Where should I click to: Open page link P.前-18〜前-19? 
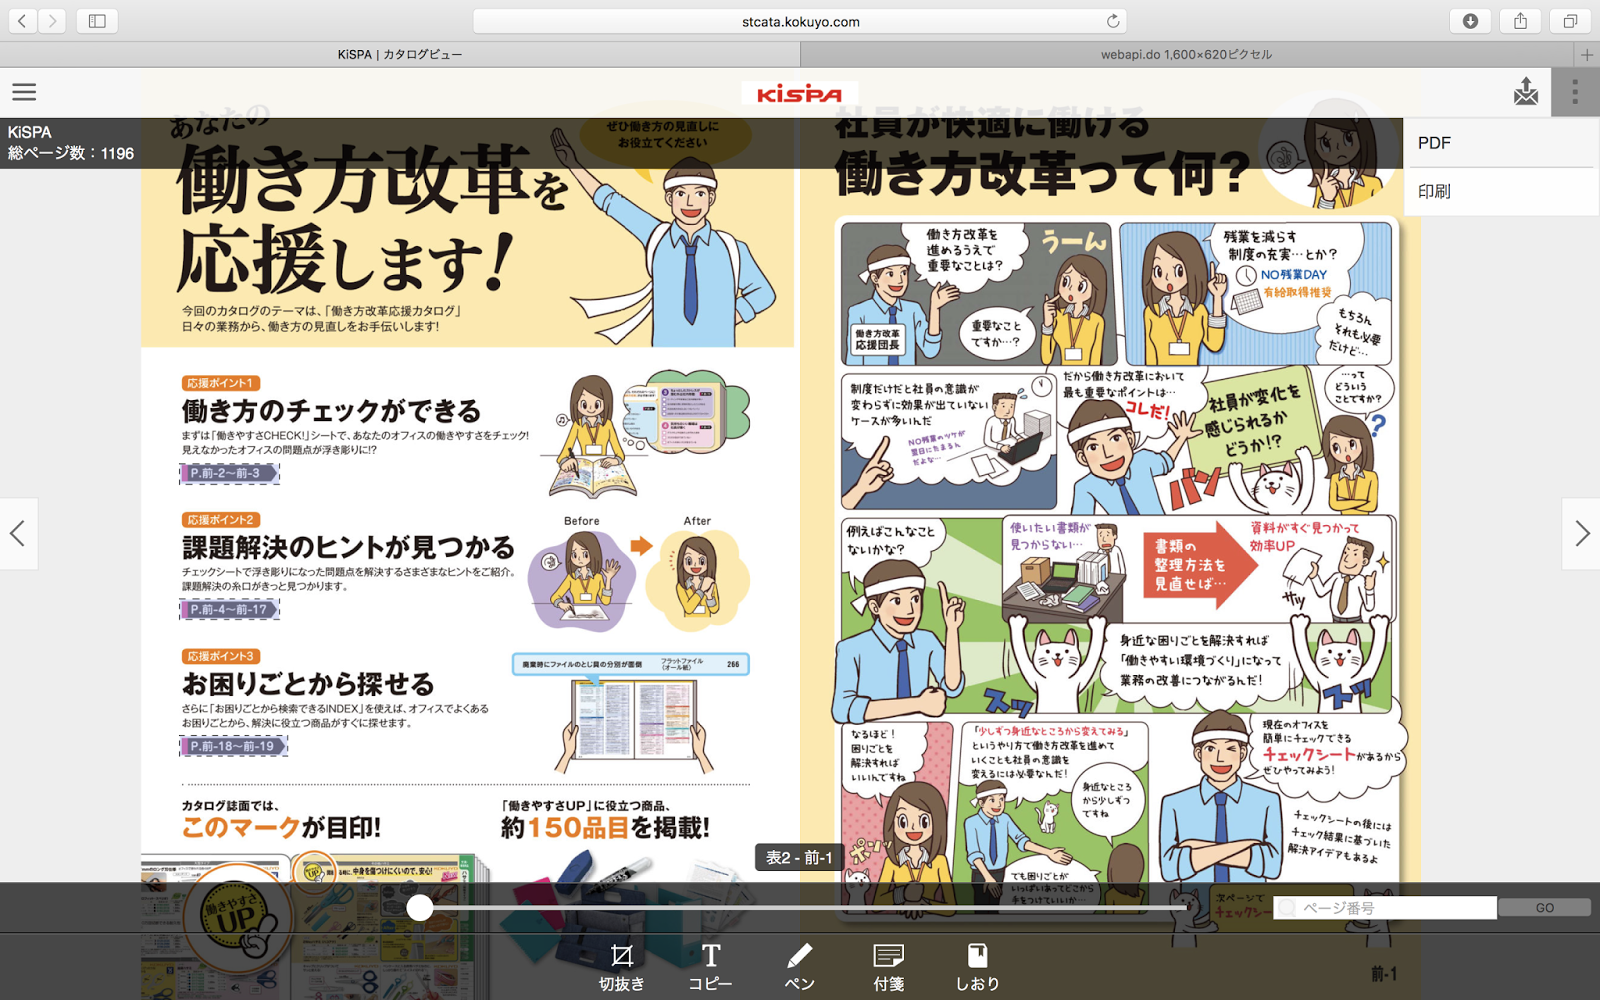[233, 746]
